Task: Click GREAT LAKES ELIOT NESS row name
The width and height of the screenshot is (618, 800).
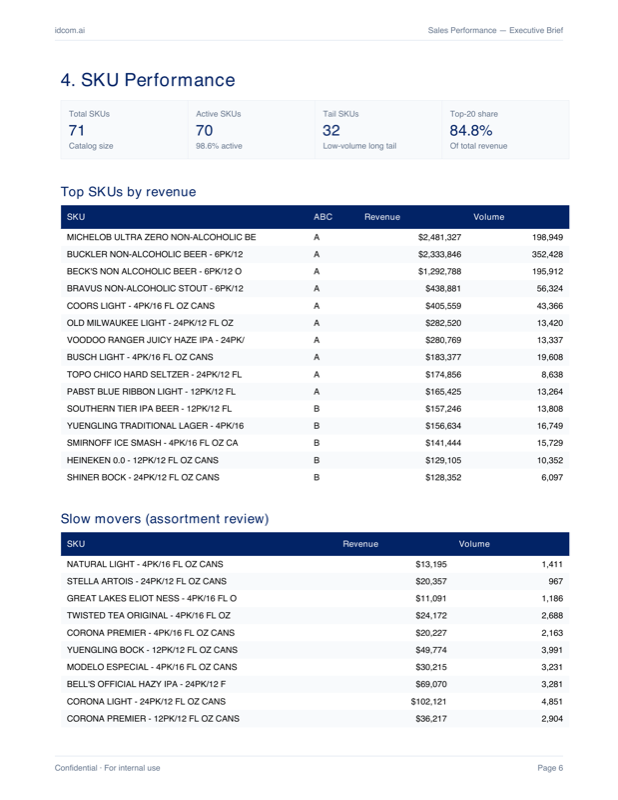Action: (152, 598)
